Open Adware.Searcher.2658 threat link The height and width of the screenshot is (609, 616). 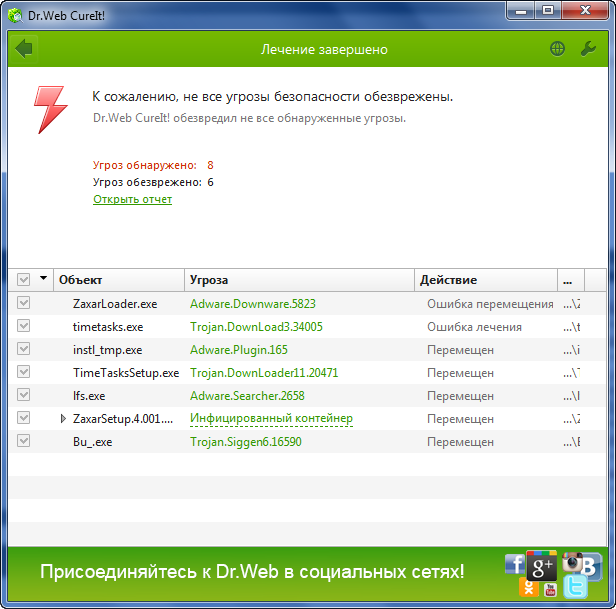click(247, 396)
